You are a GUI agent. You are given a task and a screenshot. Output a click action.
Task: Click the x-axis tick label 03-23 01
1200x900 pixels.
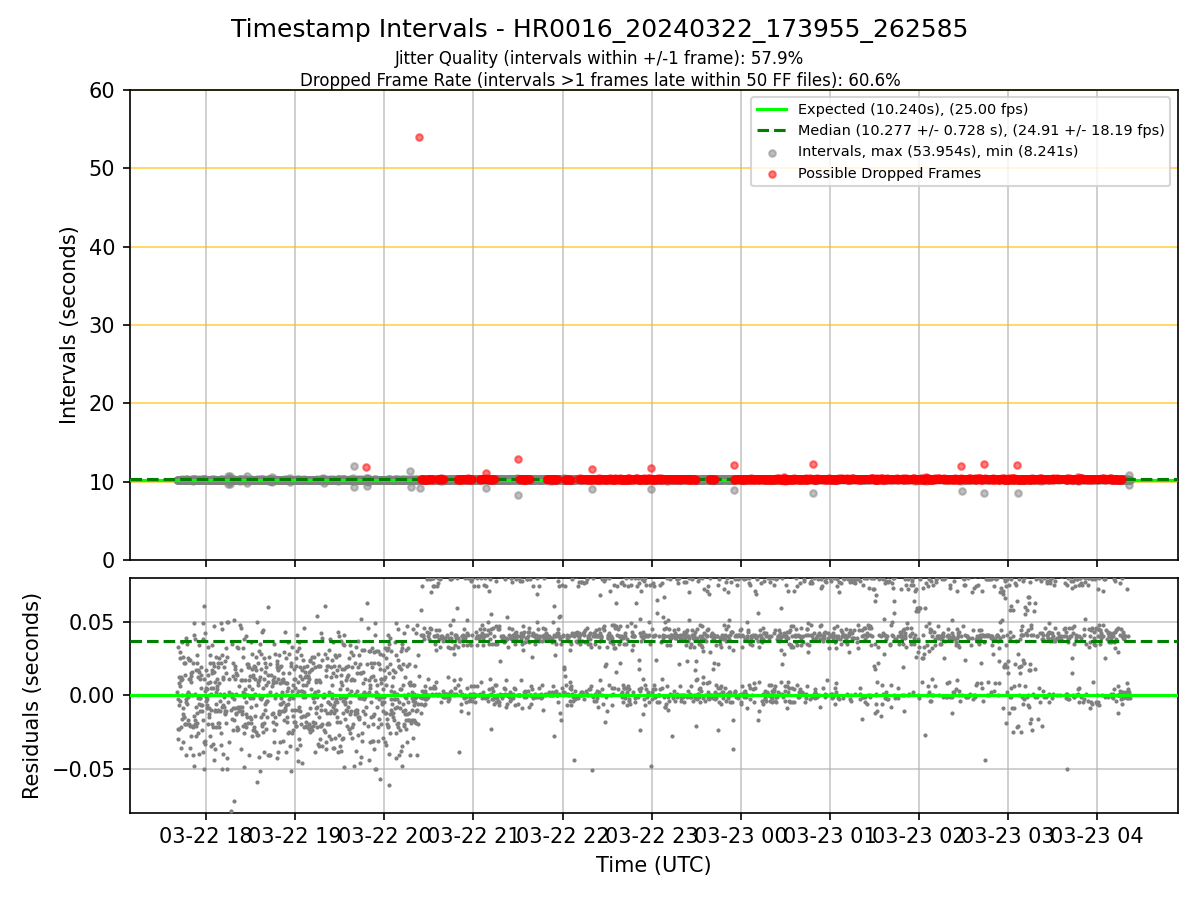click(829, 836)
